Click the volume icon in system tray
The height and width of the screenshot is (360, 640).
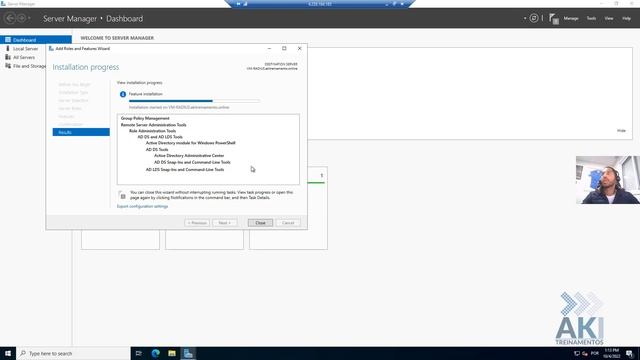point(585,353)
